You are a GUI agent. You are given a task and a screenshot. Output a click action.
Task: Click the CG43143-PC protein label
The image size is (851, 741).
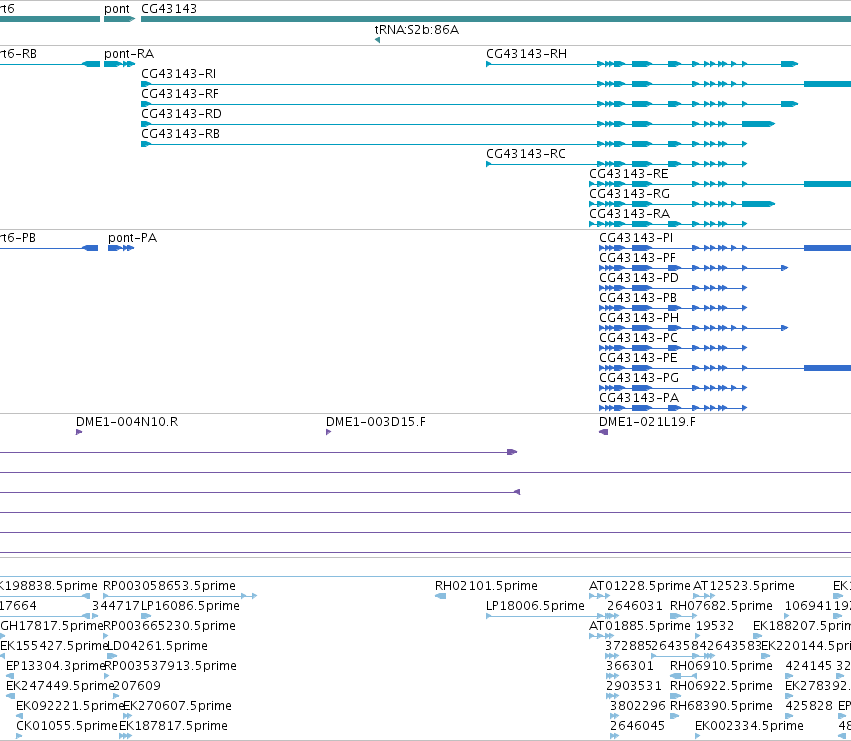pyautogui.click(x=638, y=338)
